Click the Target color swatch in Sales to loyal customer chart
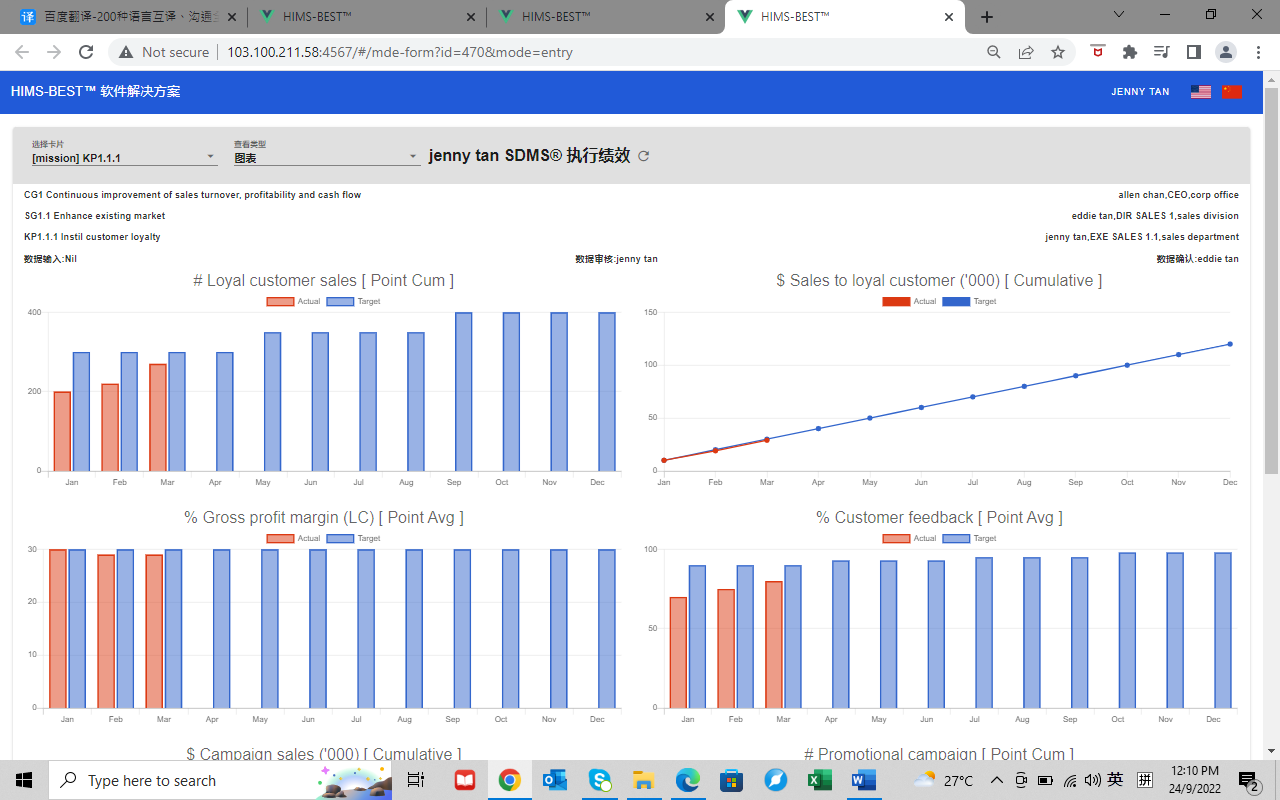Viewport: 1280px width, 800px height. [956, 301]
